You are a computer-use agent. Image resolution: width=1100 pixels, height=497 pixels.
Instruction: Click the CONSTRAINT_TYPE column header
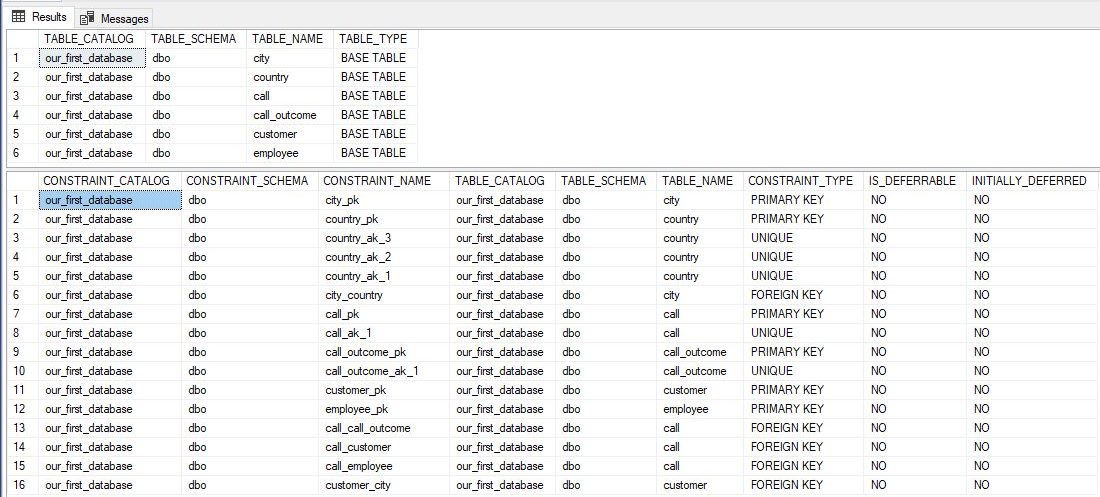[800, 181]
